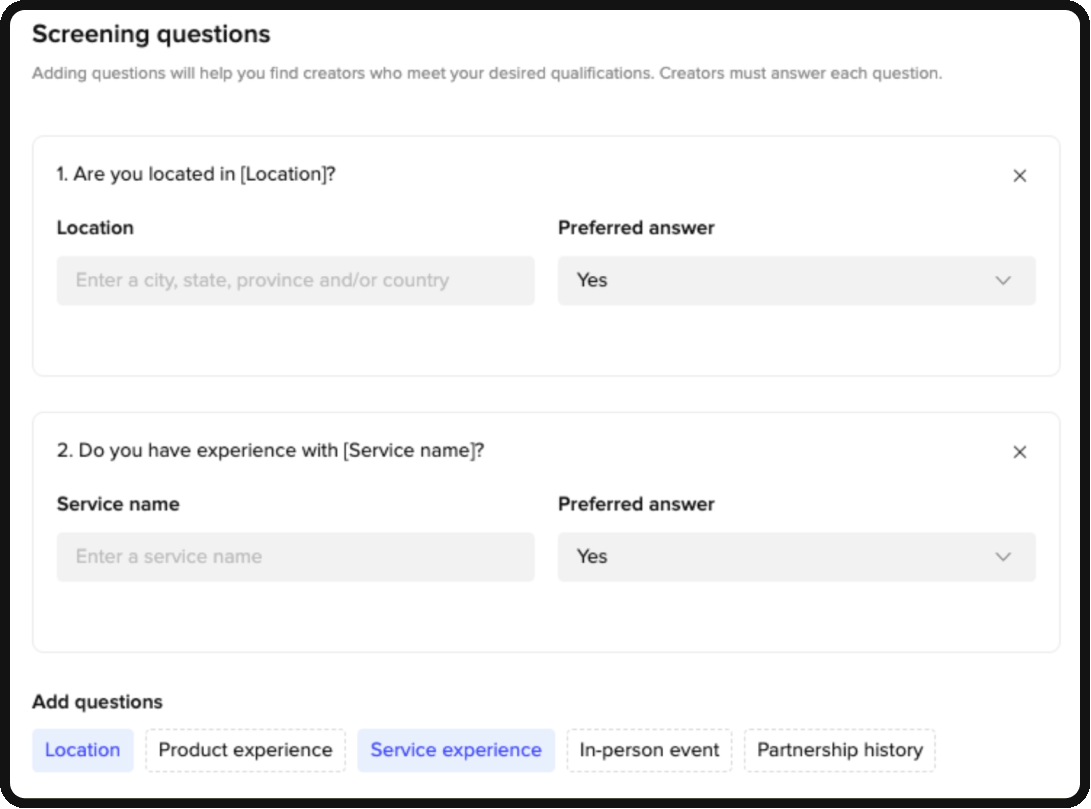Open Preferred answer dropdown for service question
This screenshot has width=1091, height=809.
pos(796,556)
